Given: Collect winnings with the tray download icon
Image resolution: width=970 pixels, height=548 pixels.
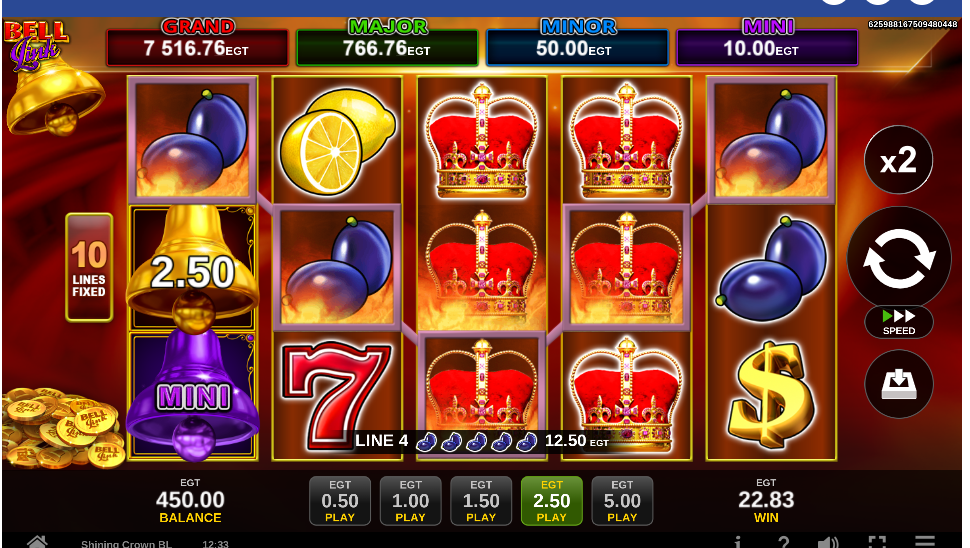Looking at the screenshot, I should [x=898, y=384].
